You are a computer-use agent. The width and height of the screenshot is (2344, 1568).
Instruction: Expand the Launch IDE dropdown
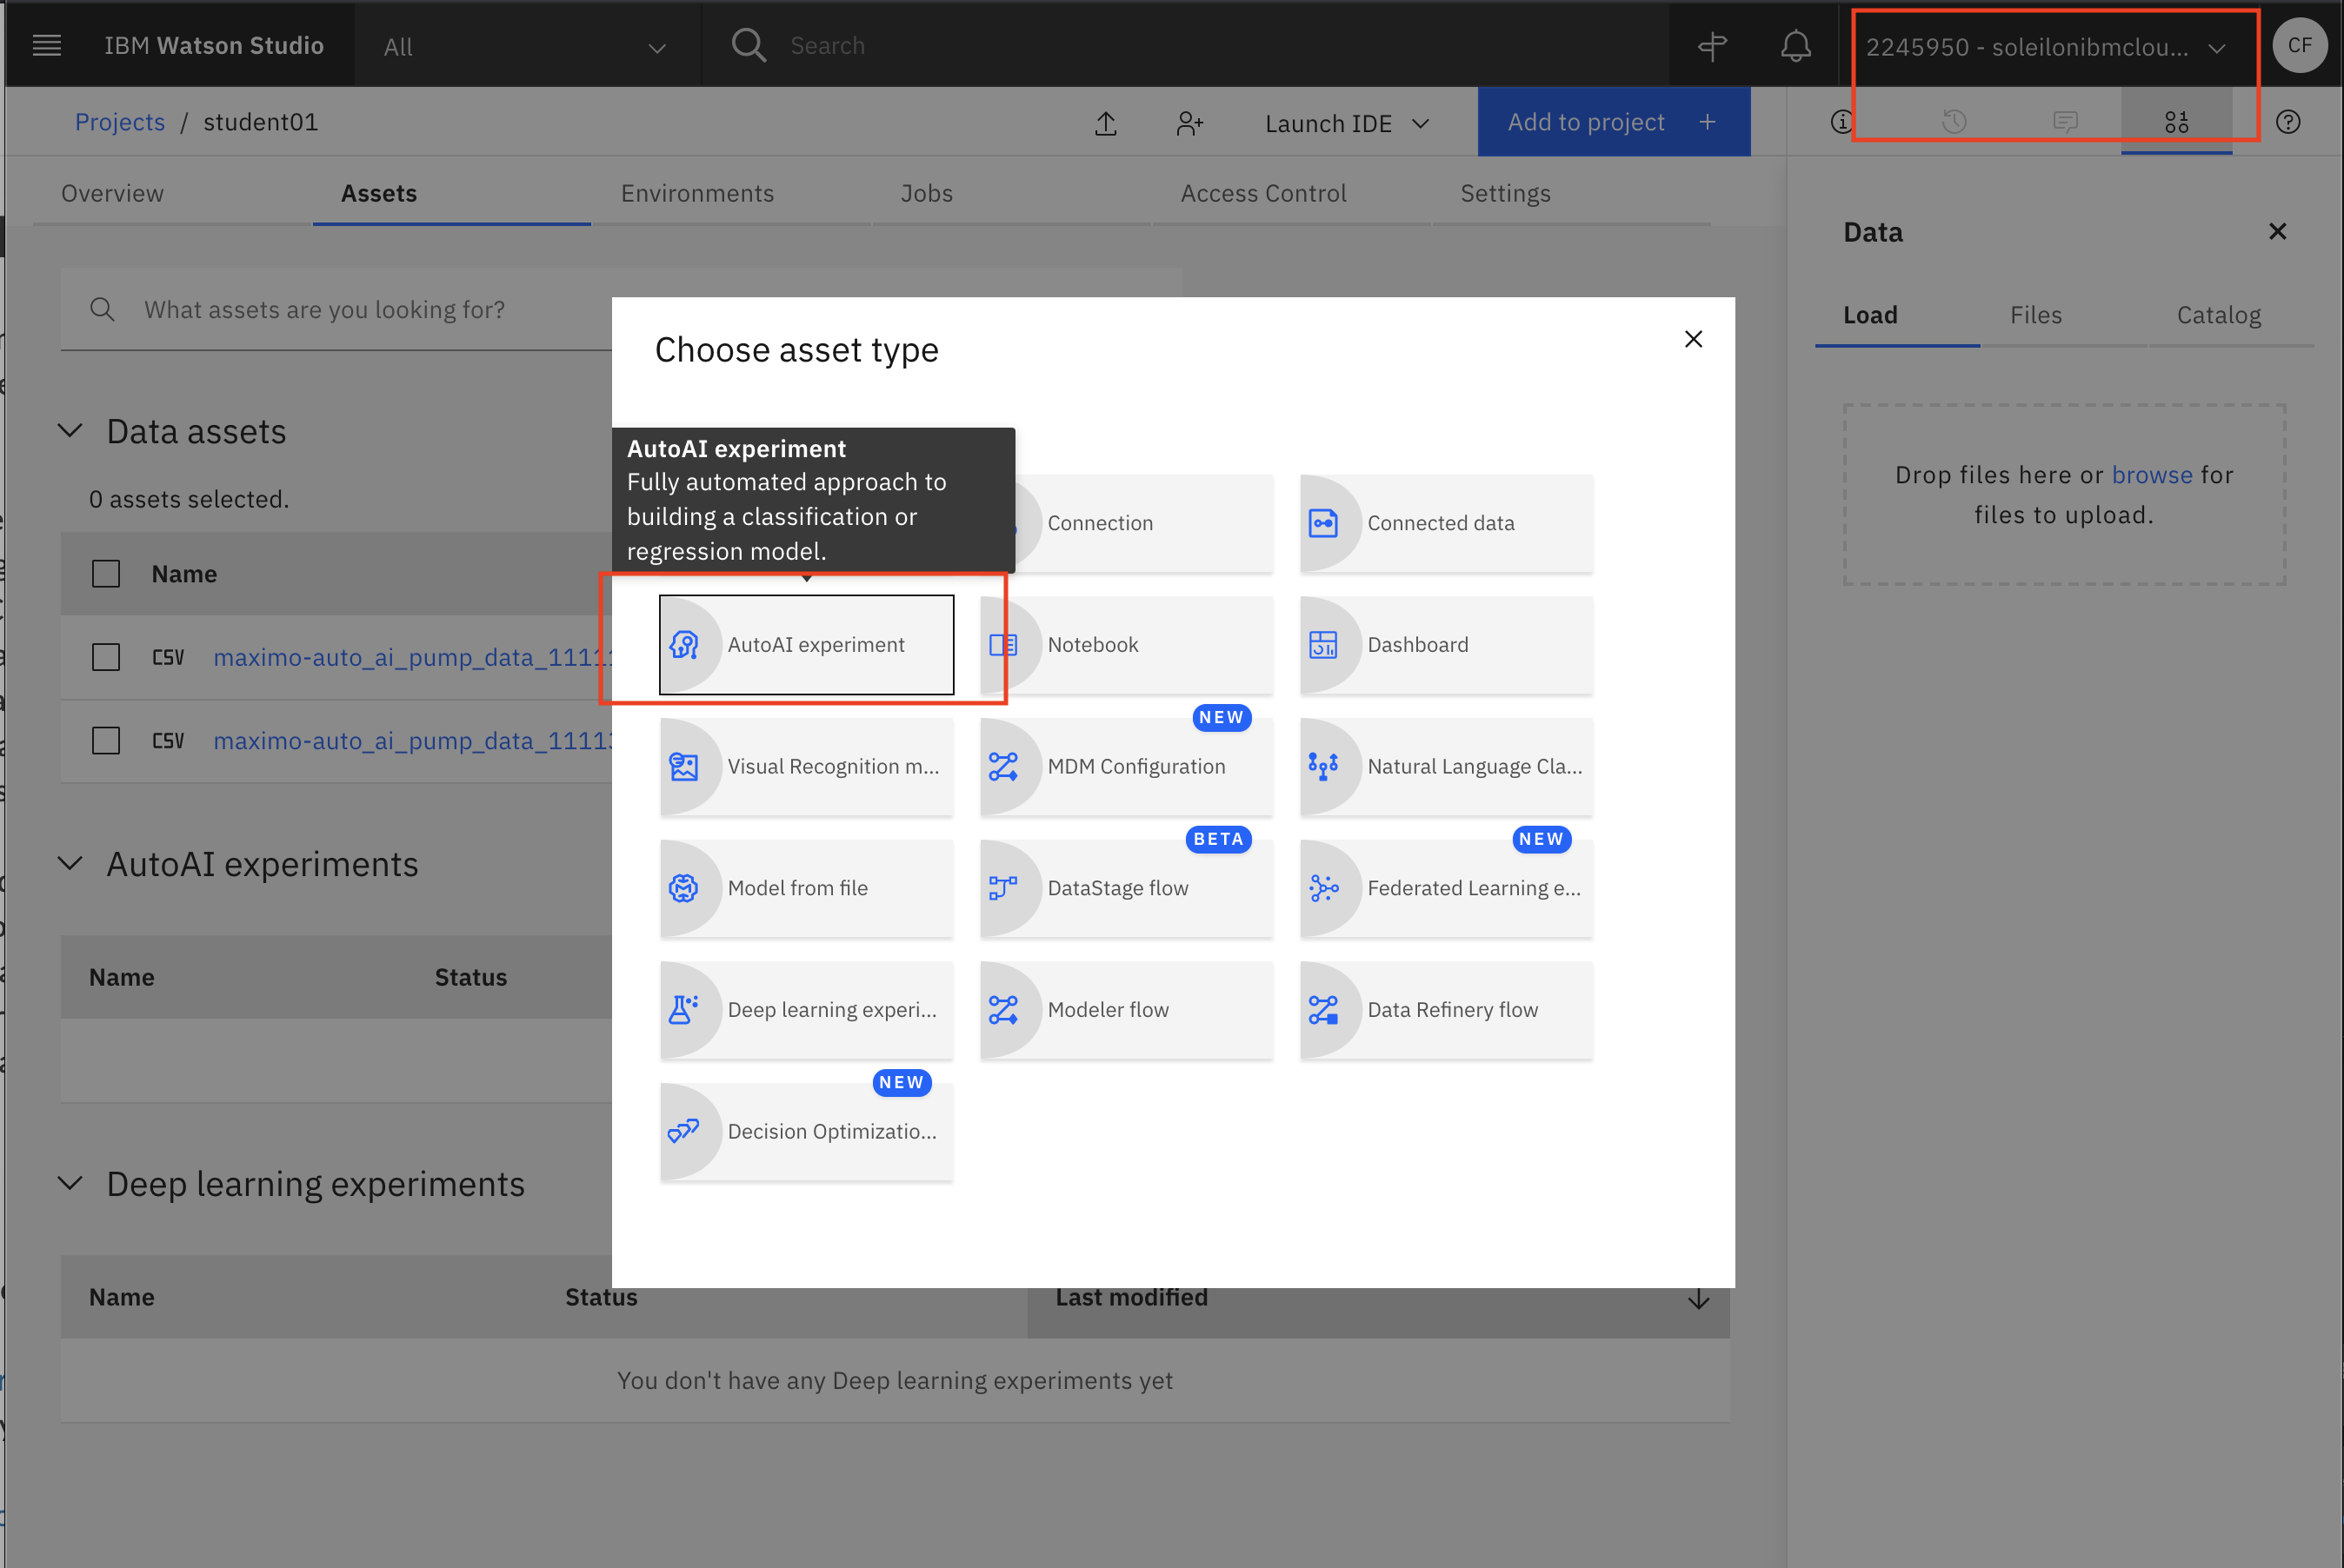[1346, 123]
